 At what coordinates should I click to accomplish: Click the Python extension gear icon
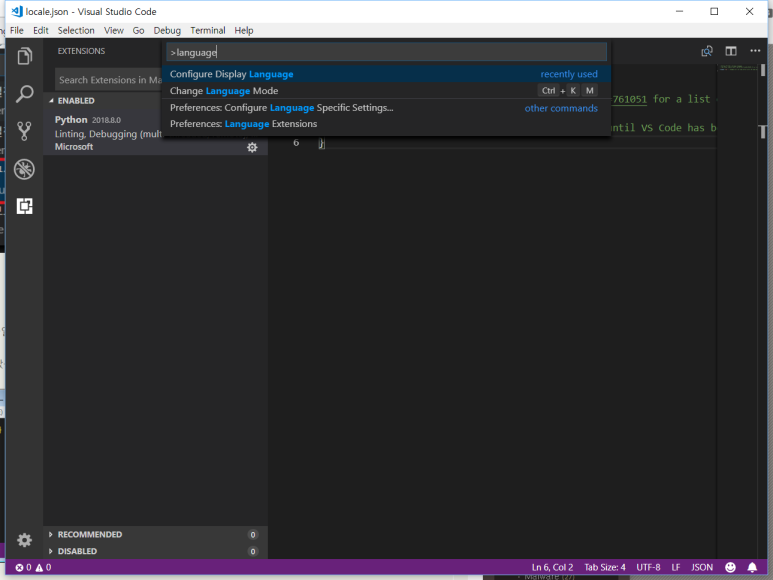click(x=252, y=147)
